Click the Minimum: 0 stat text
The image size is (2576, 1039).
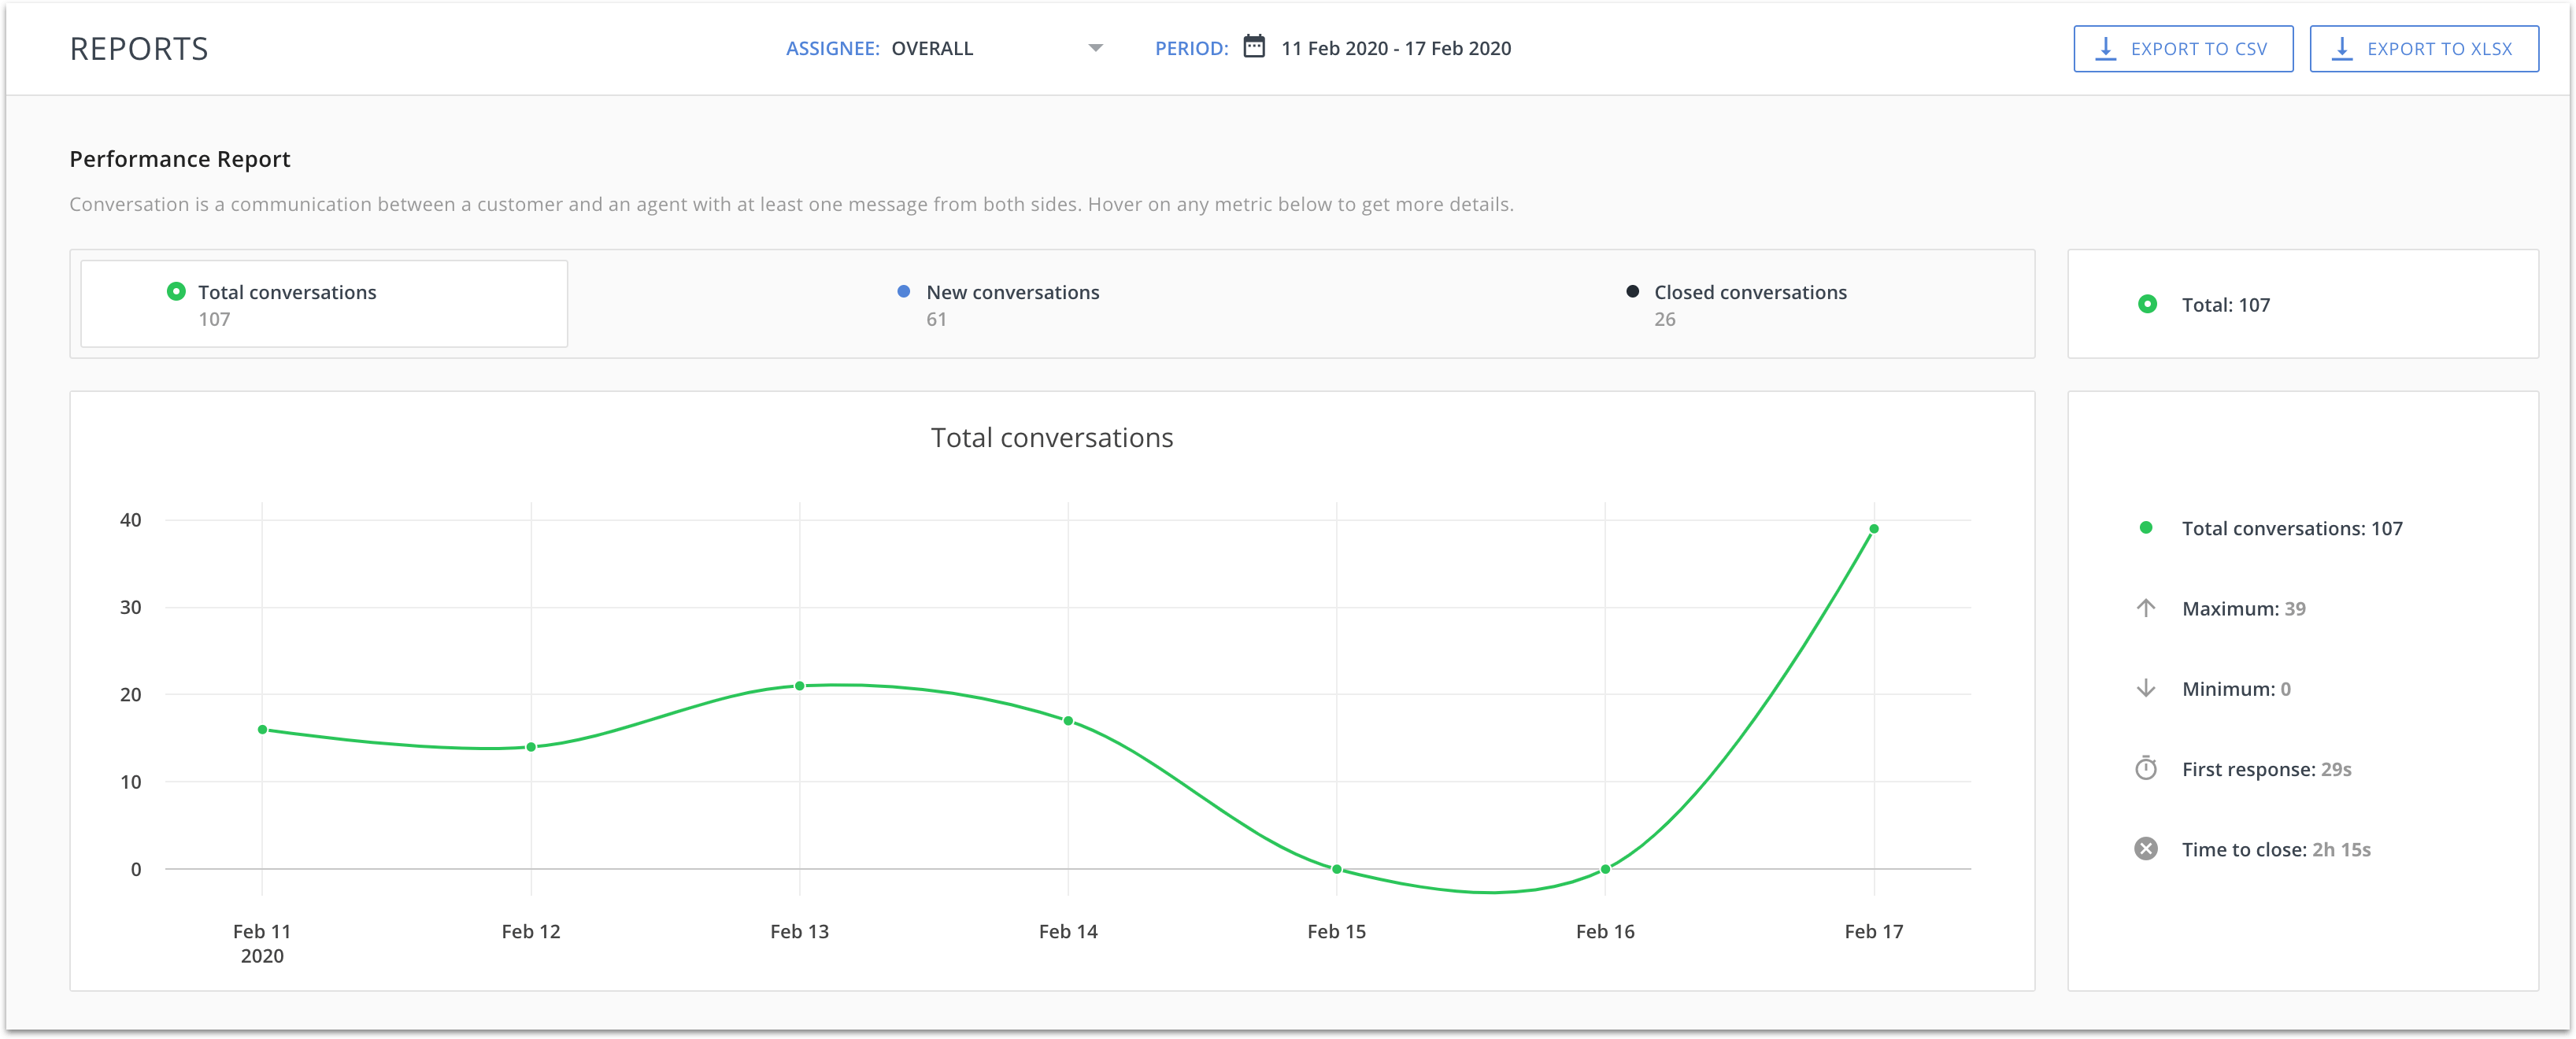[2236, 689]
